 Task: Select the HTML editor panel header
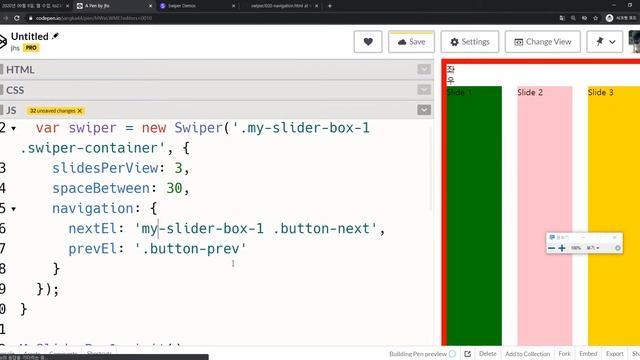216,69
